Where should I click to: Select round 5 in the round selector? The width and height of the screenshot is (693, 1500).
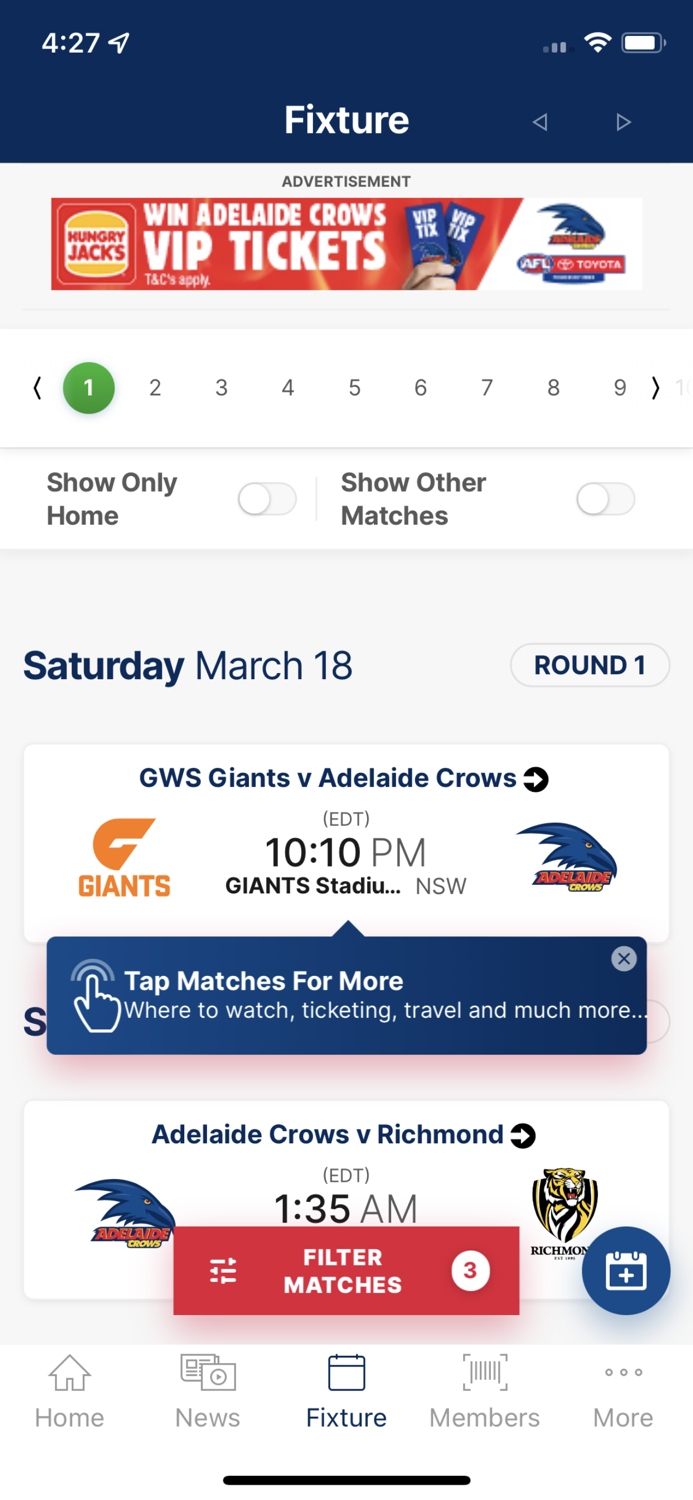click(354, 388)
